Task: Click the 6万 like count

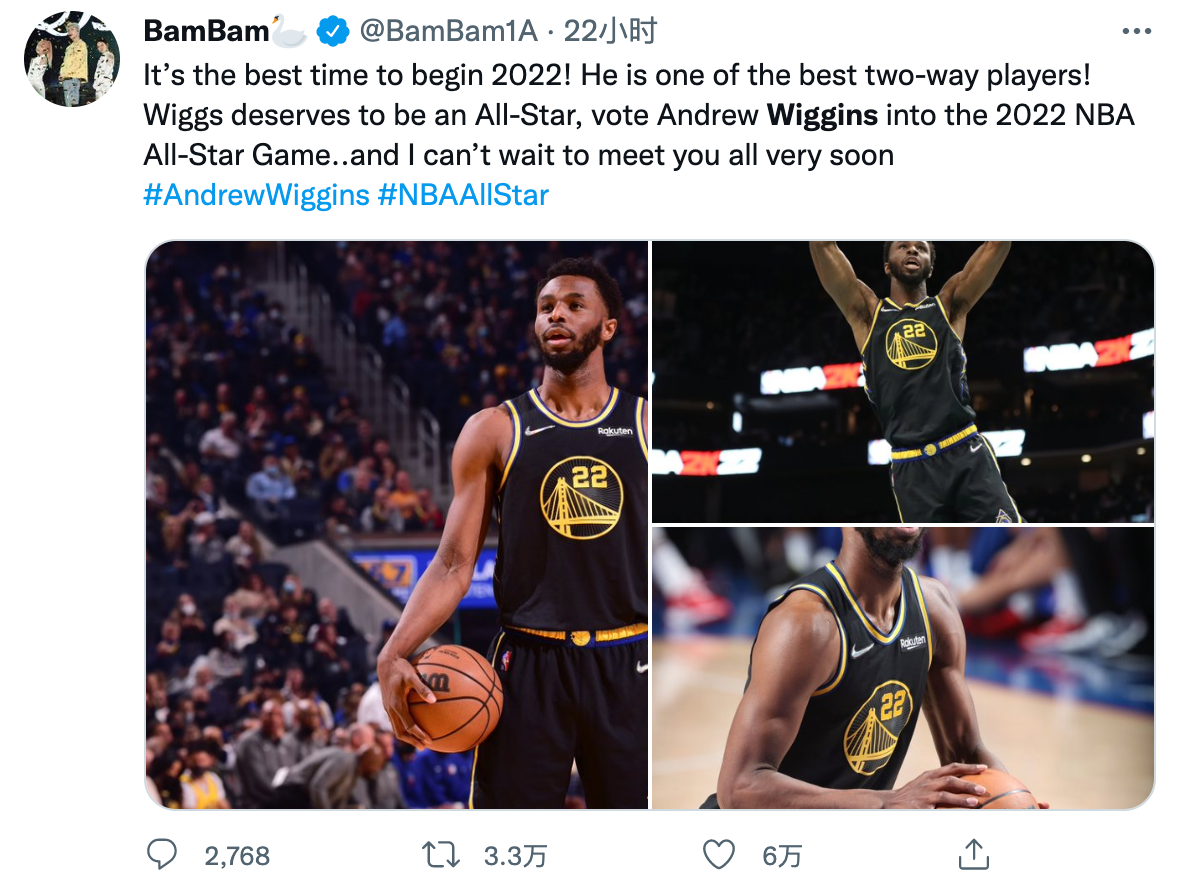Action: [781, 856]
